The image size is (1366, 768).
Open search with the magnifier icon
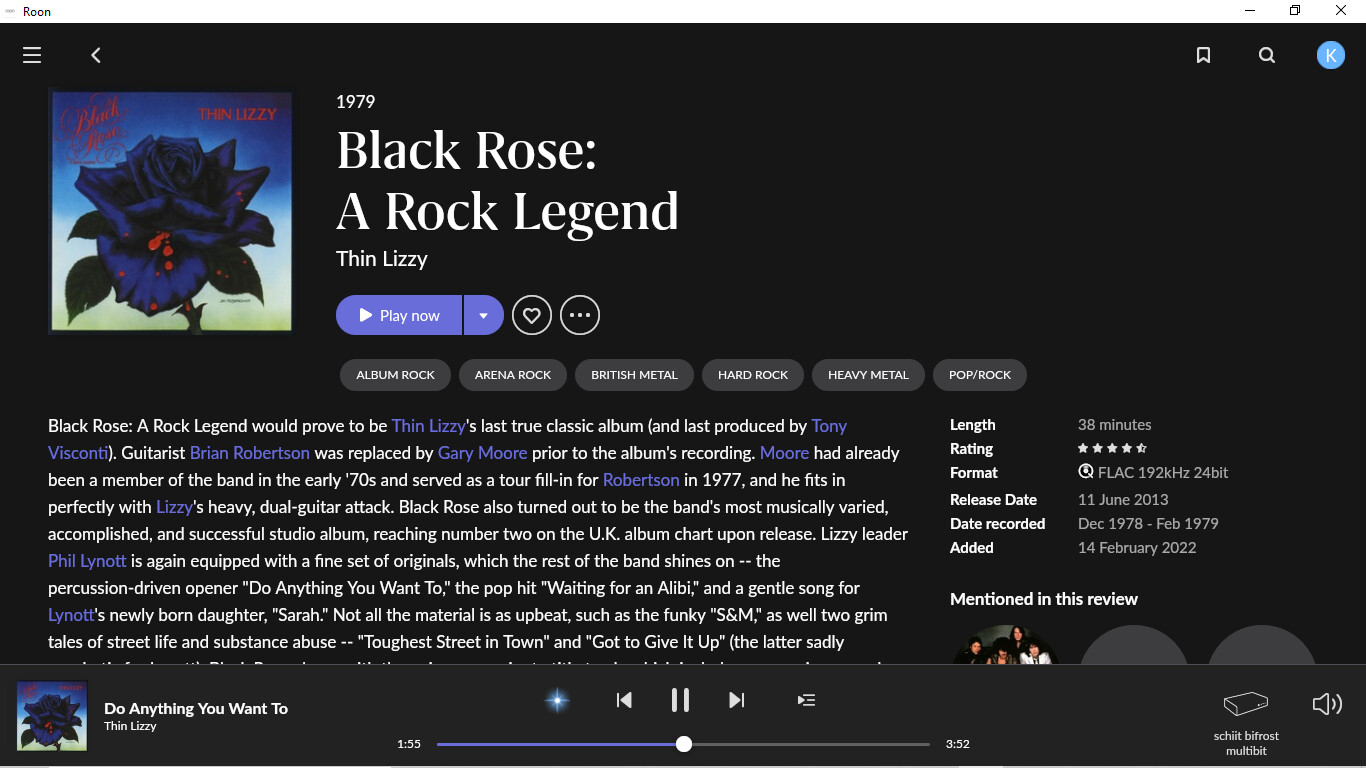click(x=1267, y=55)
